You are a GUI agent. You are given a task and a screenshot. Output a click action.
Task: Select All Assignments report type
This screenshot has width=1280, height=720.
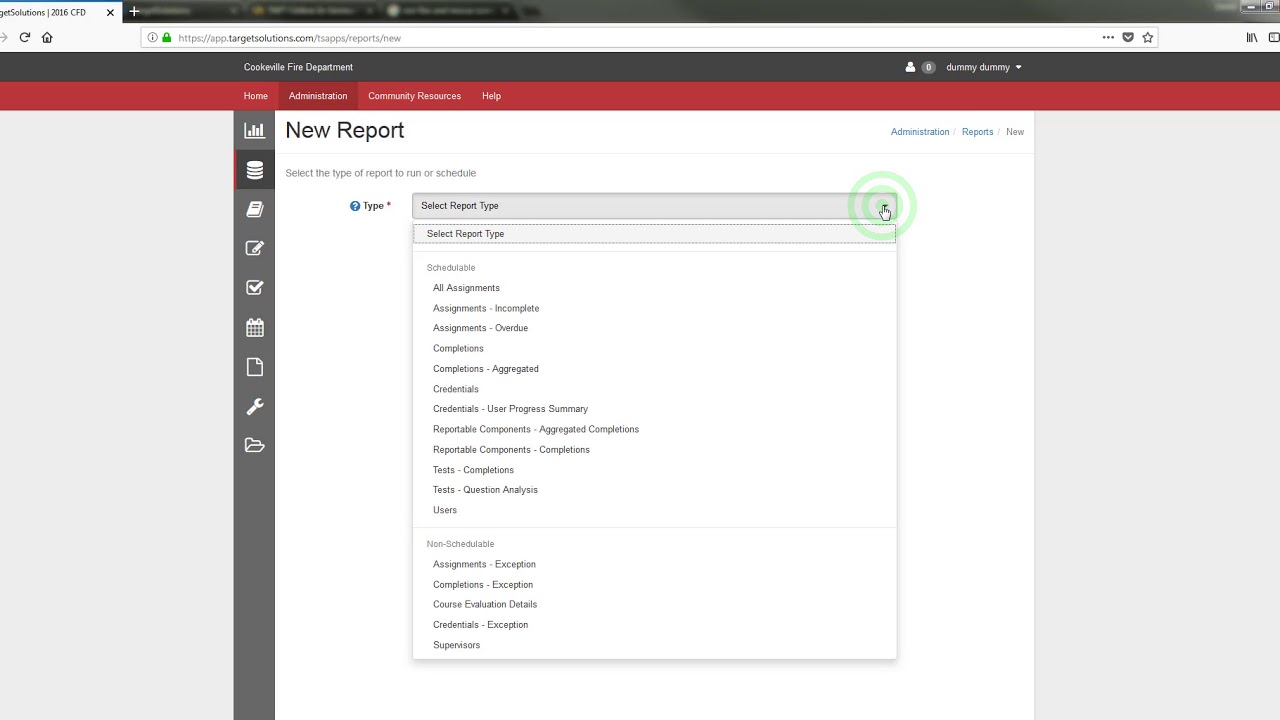click(x=655, y=288)
